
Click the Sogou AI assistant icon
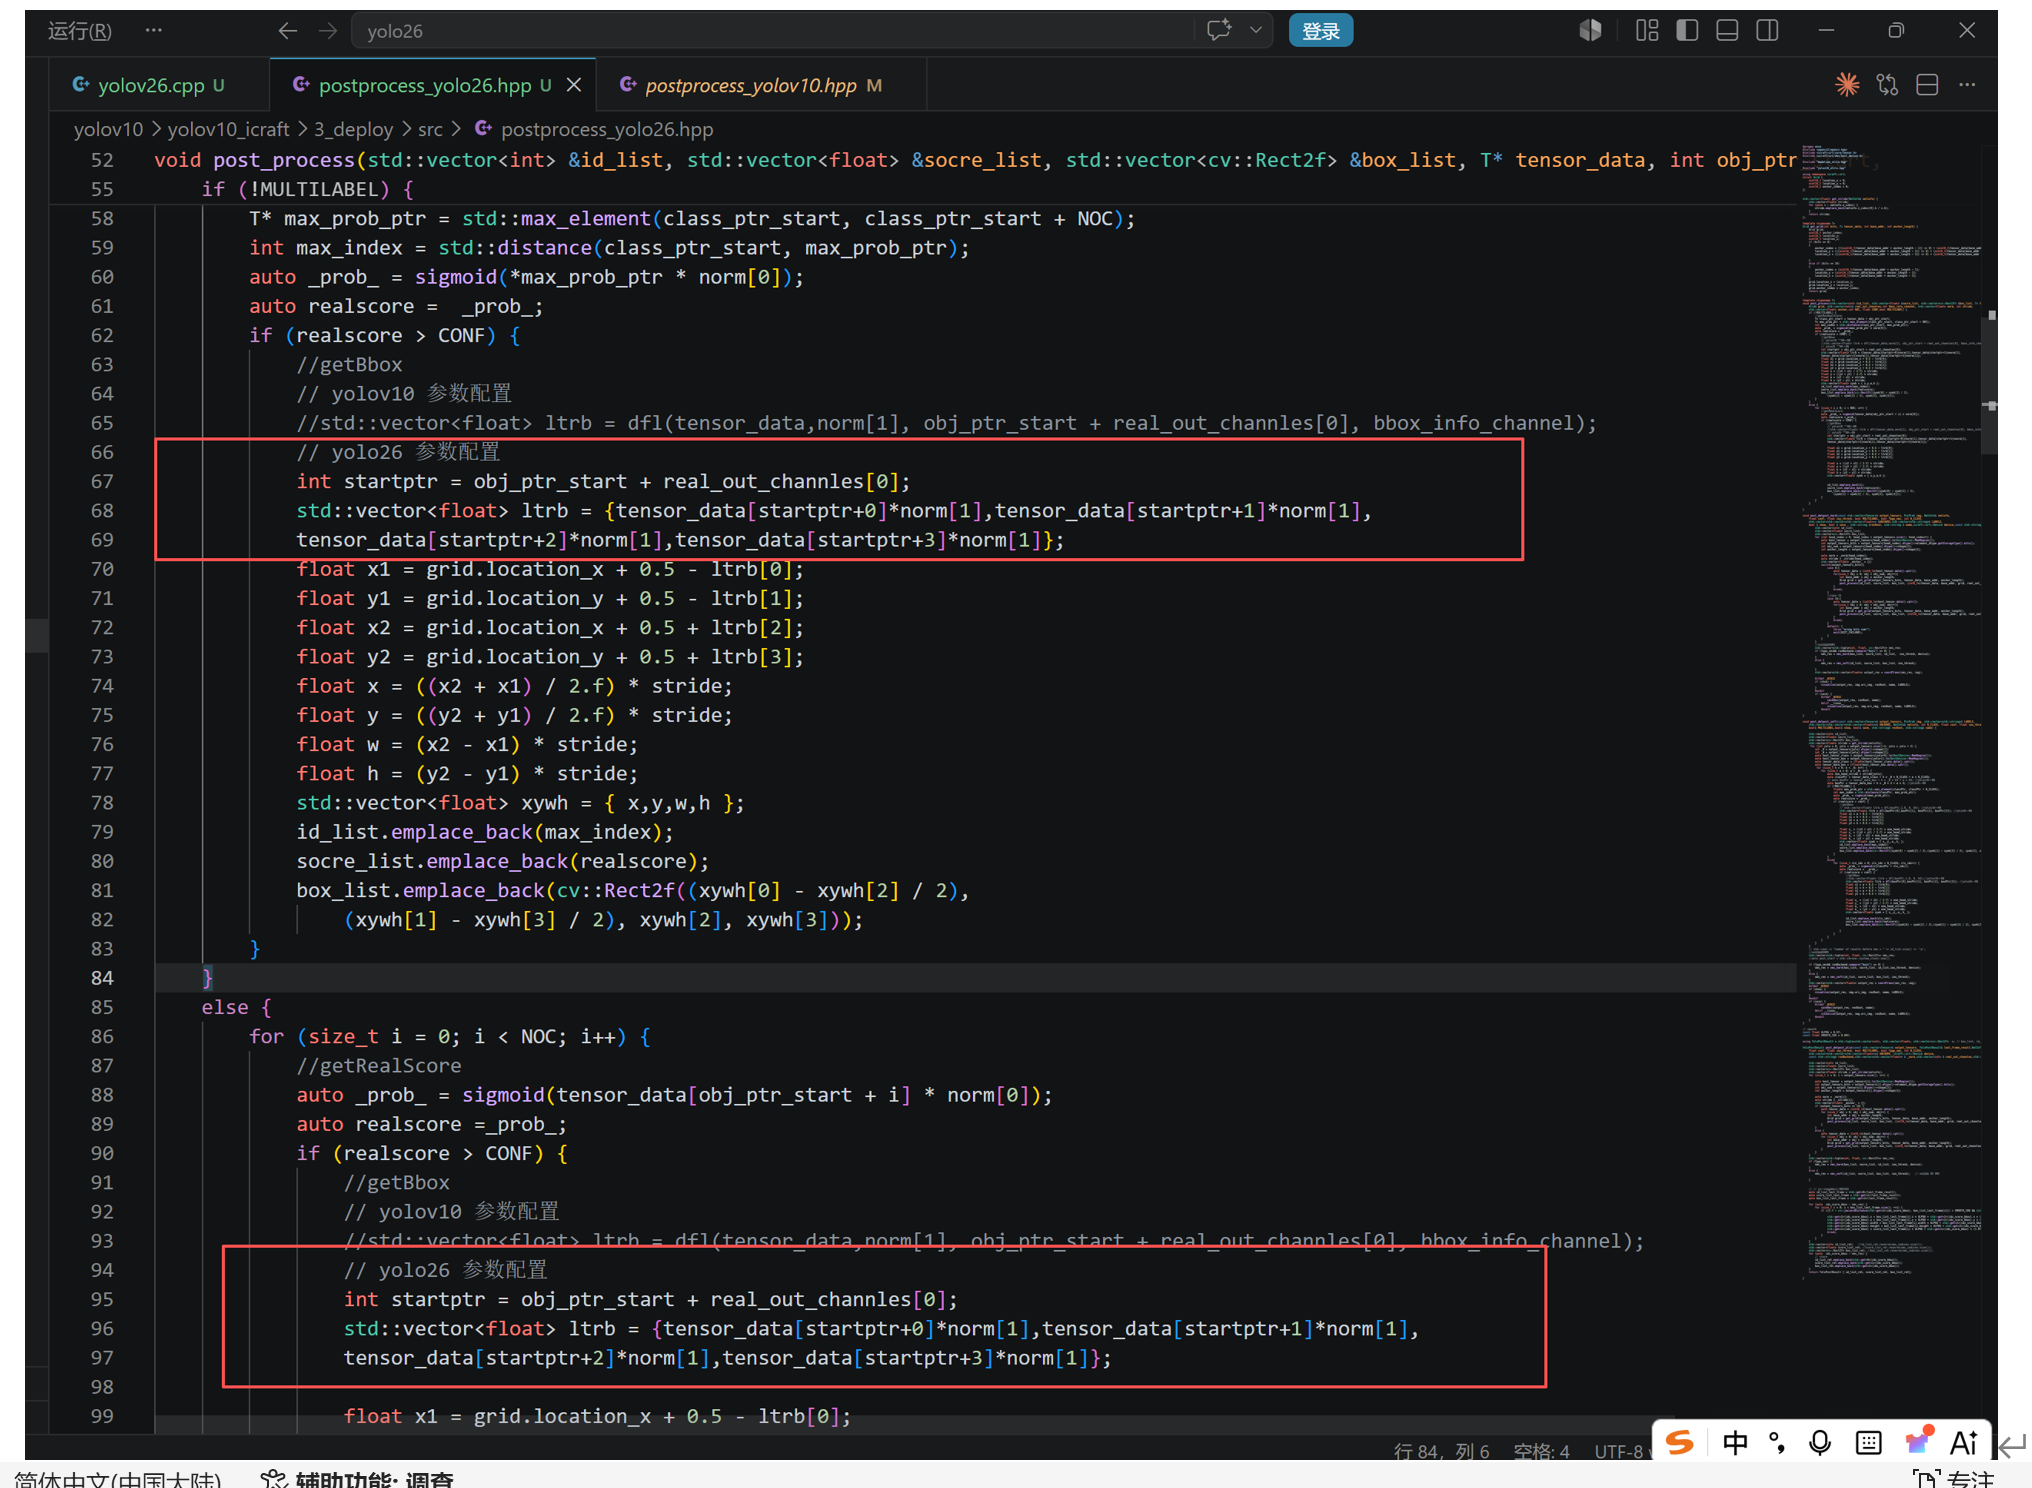coord(1964,1442)
